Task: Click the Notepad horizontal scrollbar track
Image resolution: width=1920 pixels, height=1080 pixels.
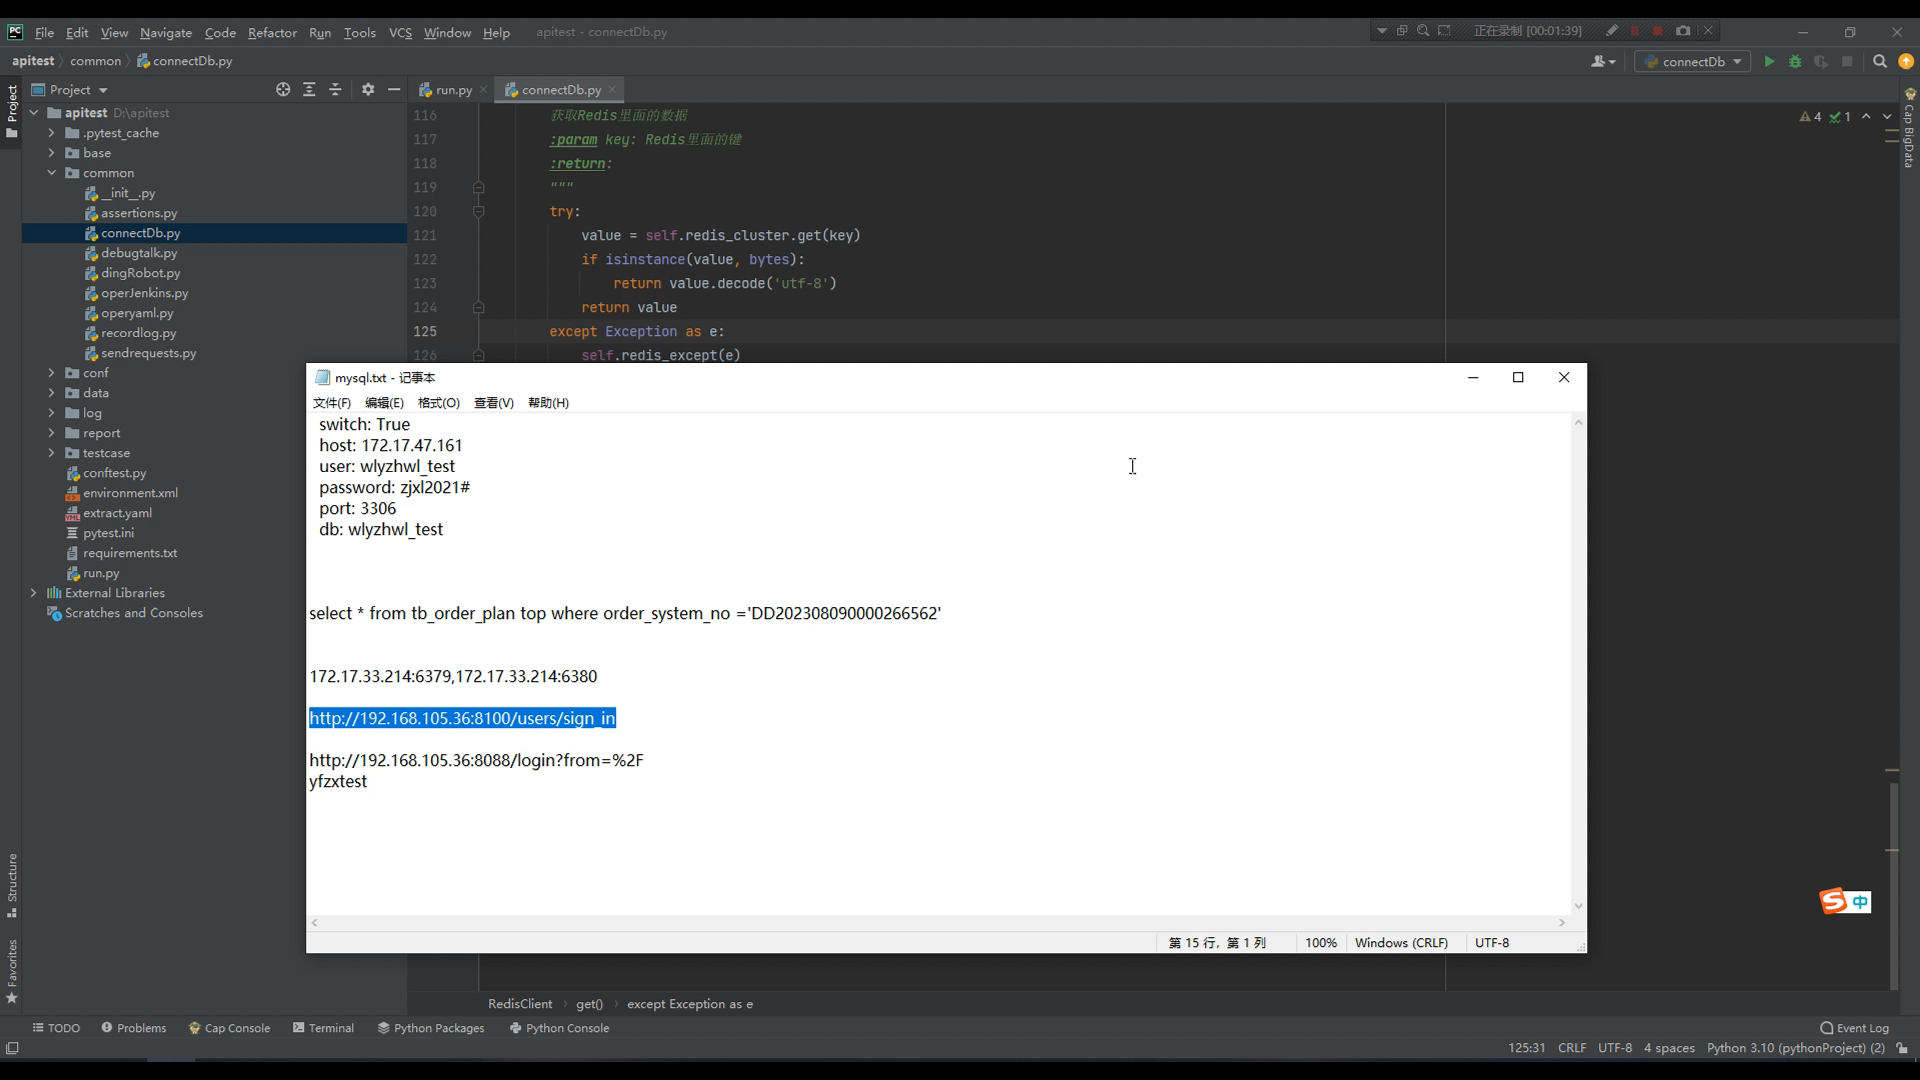Action: coord(938,923)
